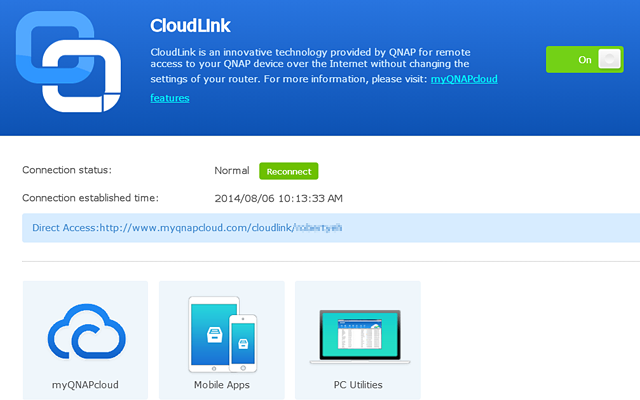Click the 'Connection status:' label
Image resolution: width=640 pixels, height=400 pixels.
pyautogui.click(x=67, y=170)
